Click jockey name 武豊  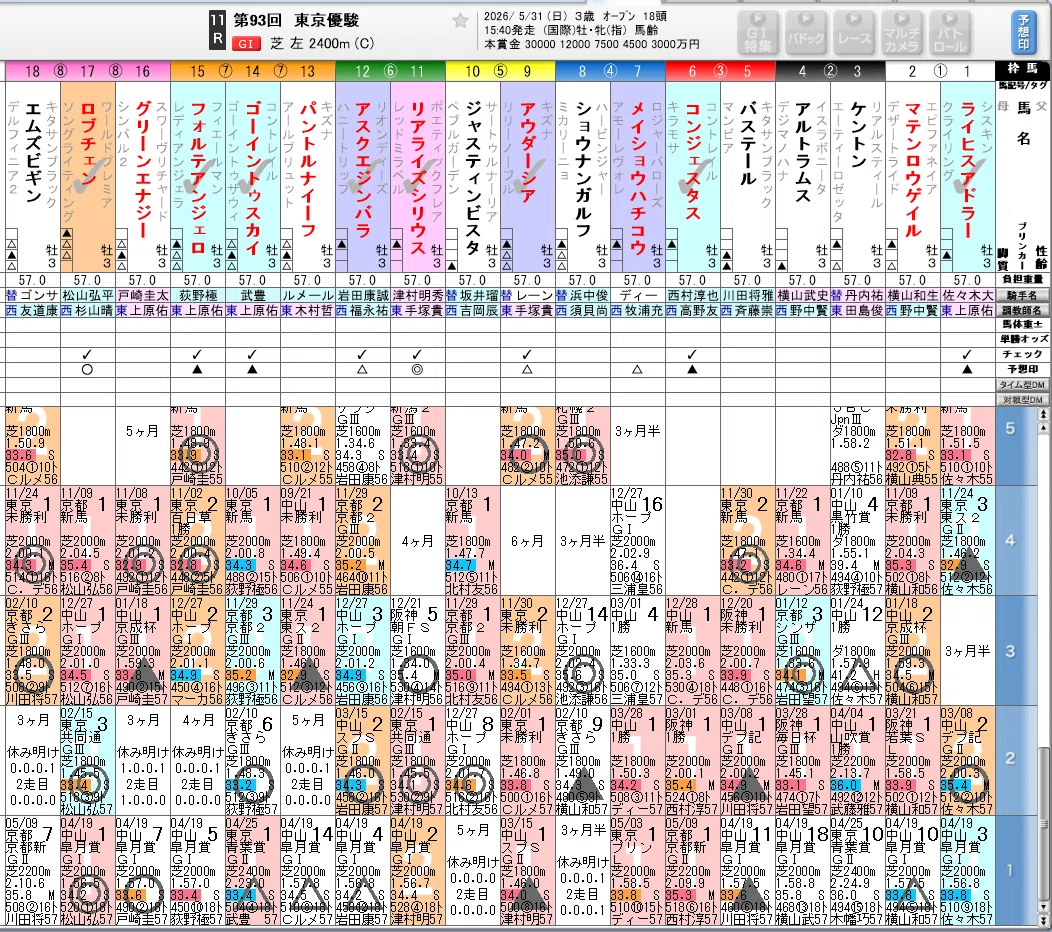pos(252,295)
